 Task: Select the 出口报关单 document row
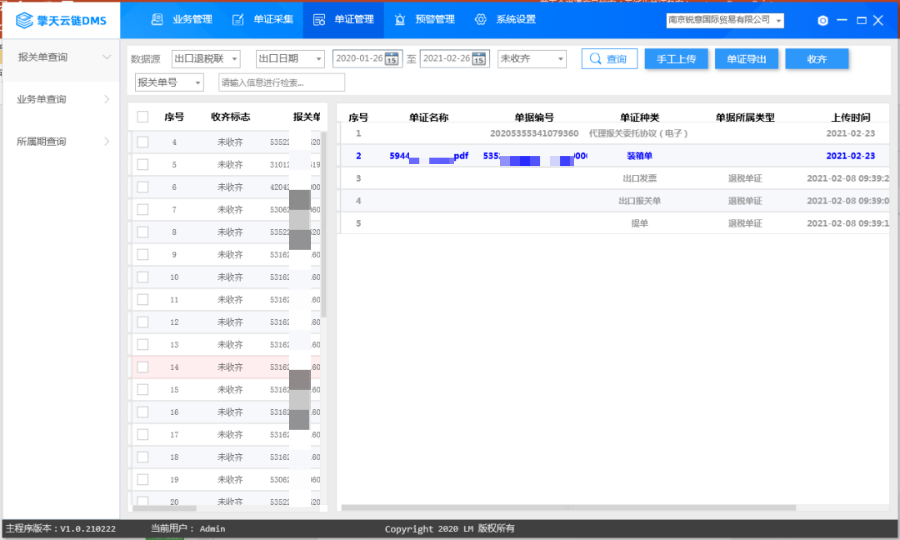coord(614,201)
